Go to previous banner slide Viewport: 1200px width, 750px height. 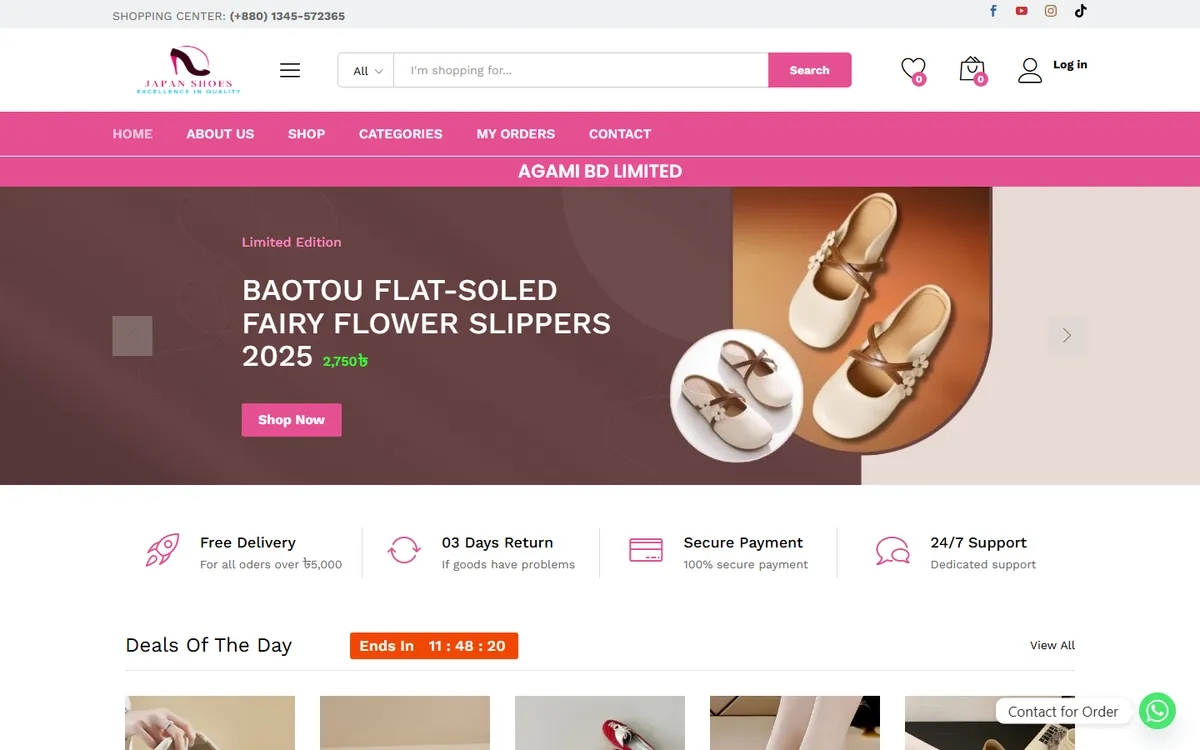tap(132, 336)
